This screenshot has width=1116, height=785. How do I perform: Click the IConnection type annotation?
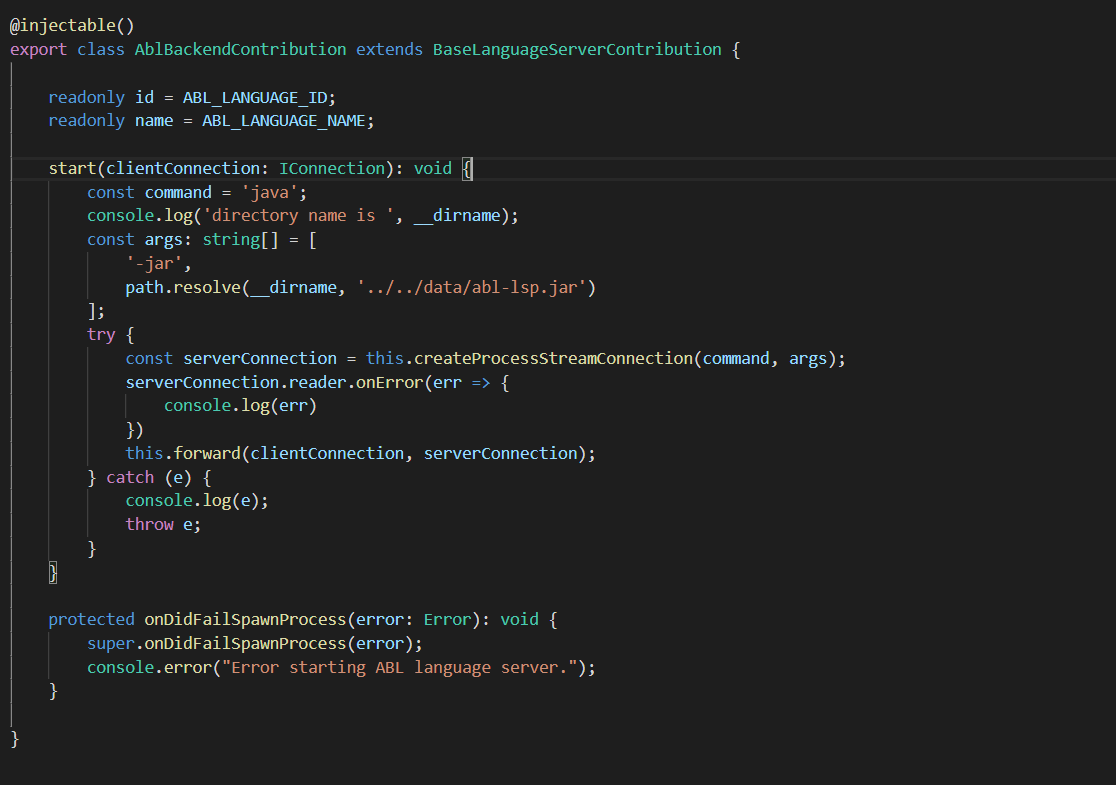pos(333,167)
